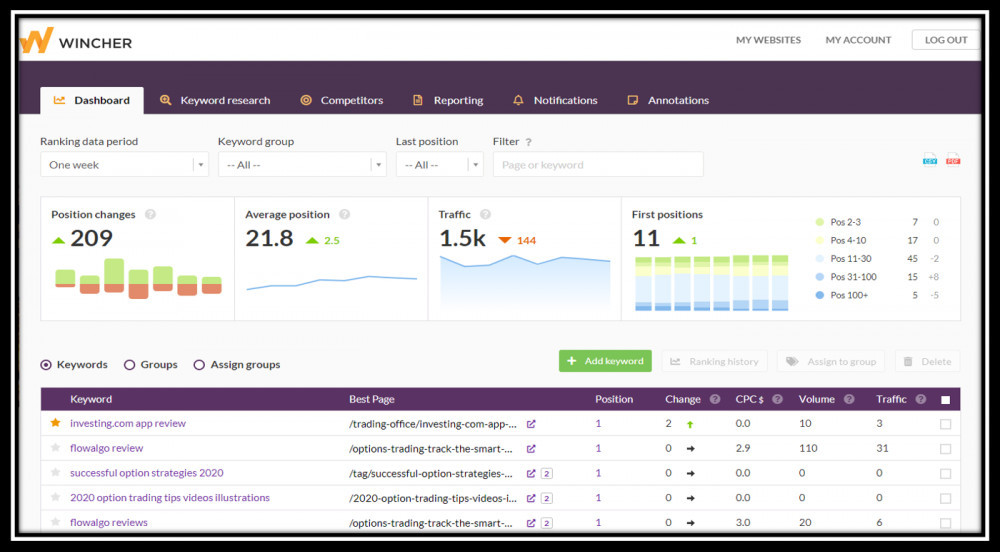This screenshot has height=552, width=1000.
Task: Open help icon in Change column header
Action: point(715,399)
